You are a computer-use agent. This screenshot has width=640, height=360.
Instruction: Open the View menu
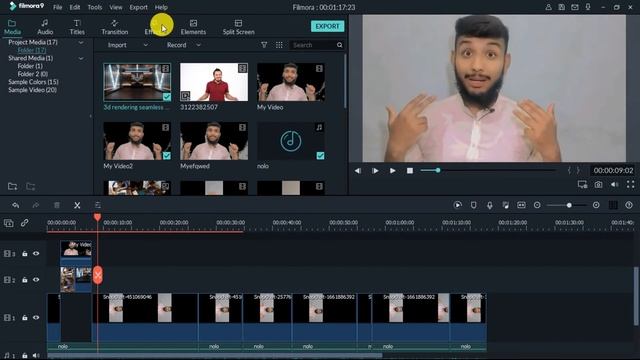tap(116, 7)
